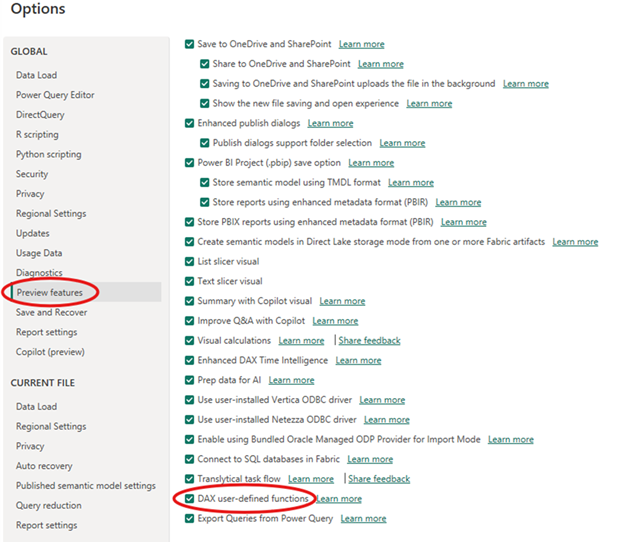Toggle Netezza ODBC driver checkbox

[189, 419]
